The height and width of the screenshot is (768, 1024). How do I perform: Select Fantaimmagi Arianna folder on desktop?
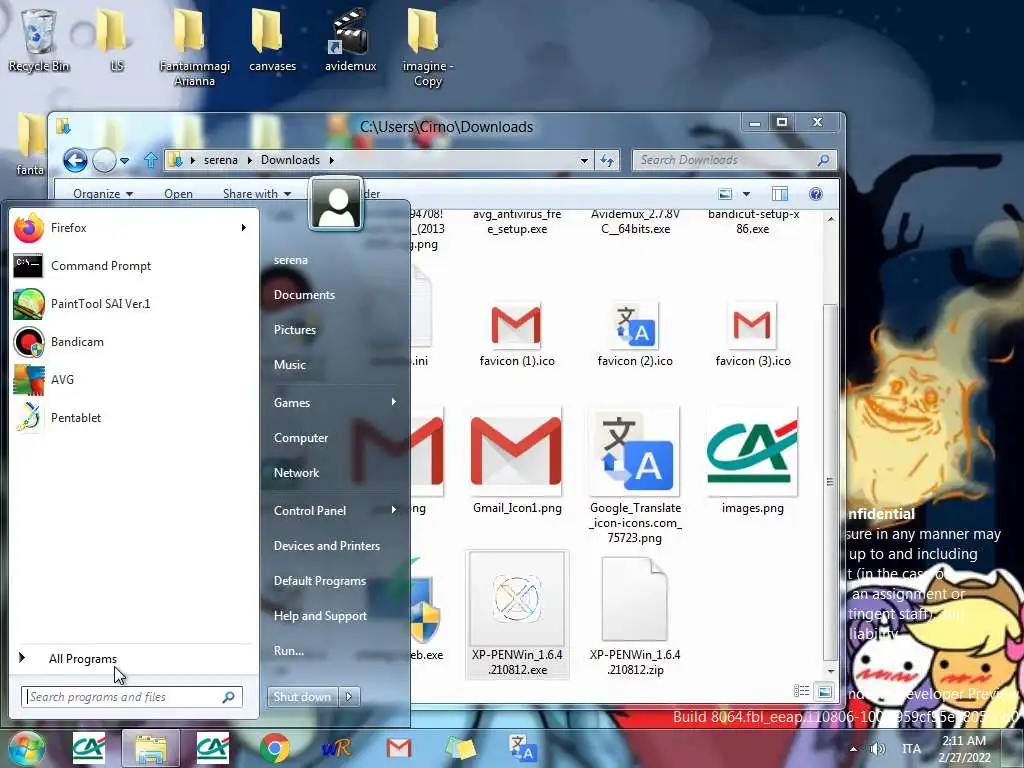point(195,47)
